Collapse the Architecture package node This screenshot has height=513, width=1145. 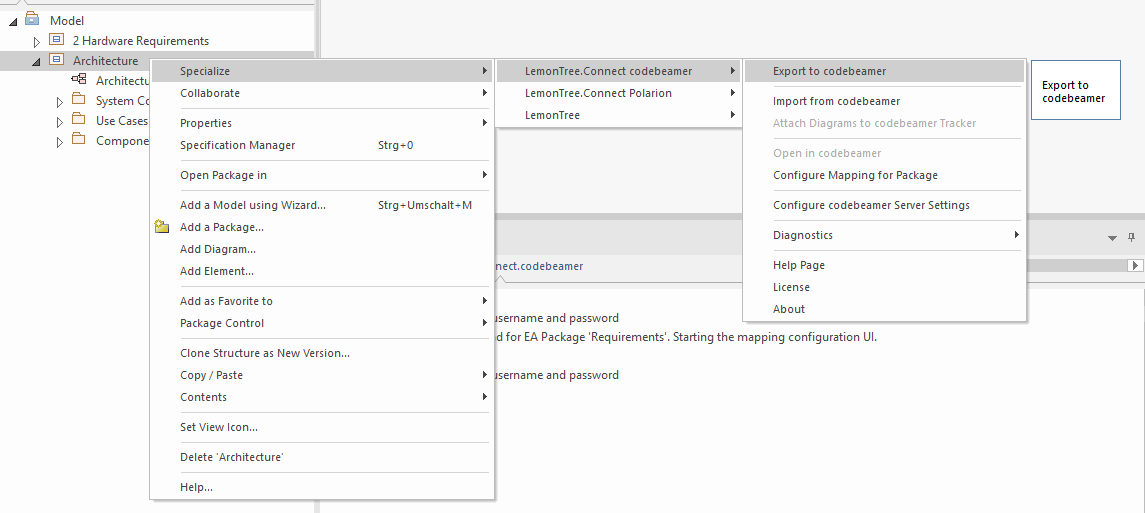(37, 61)
